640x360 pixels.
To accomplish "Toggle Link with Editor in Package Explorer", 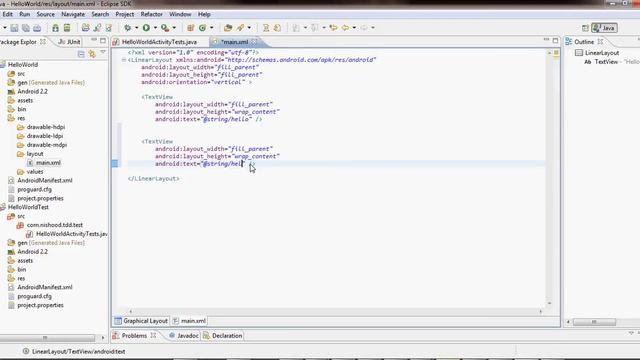I will tap(92, 54).
